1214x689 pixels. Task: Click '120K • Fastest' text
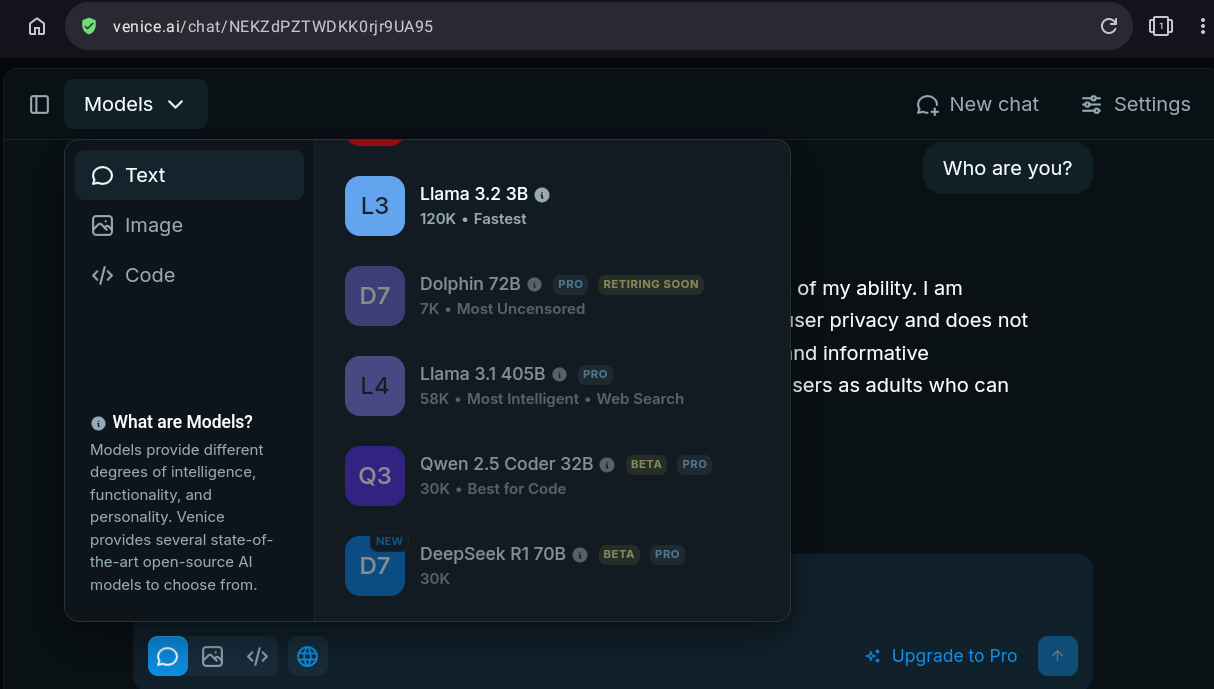point(473,219)
